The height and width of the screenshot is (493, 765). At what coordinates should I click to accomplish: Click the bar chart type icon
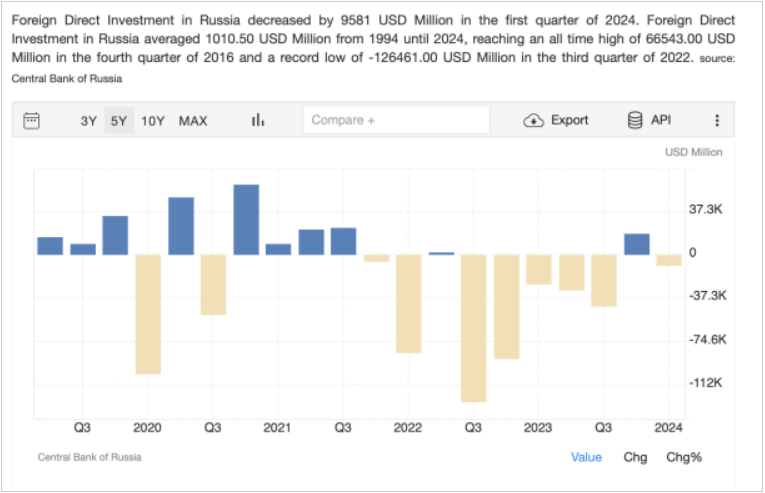[258, 120]
